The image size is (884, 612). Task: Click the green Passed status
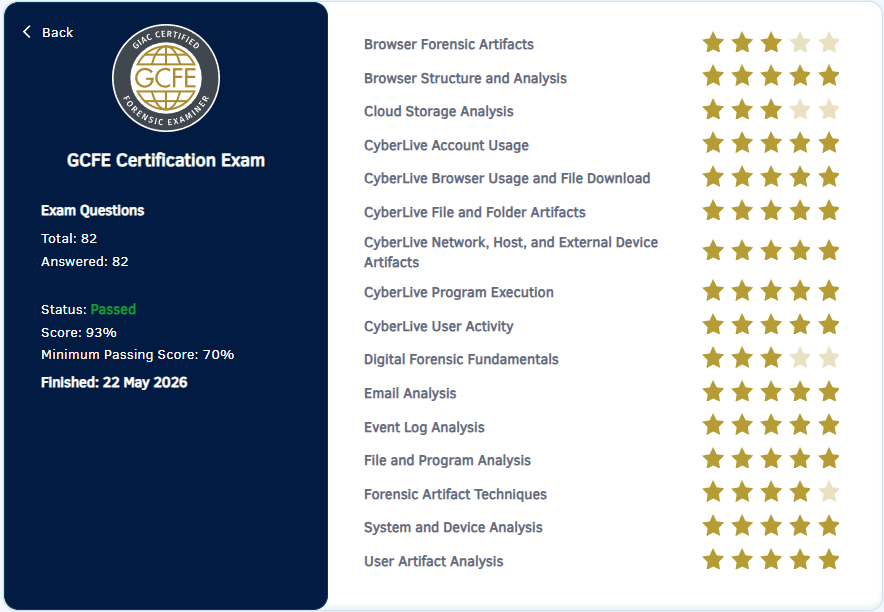tap(113, 309)
